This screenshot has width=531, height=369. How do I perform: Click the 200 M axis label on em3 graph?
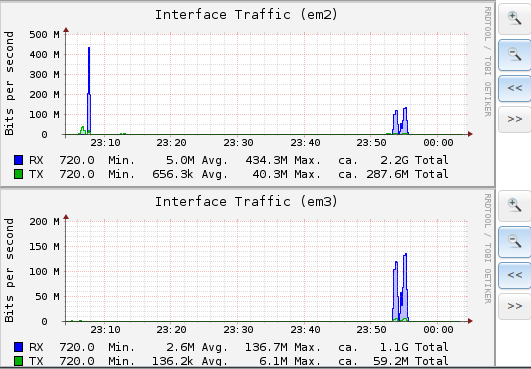[x=44, y=222]
